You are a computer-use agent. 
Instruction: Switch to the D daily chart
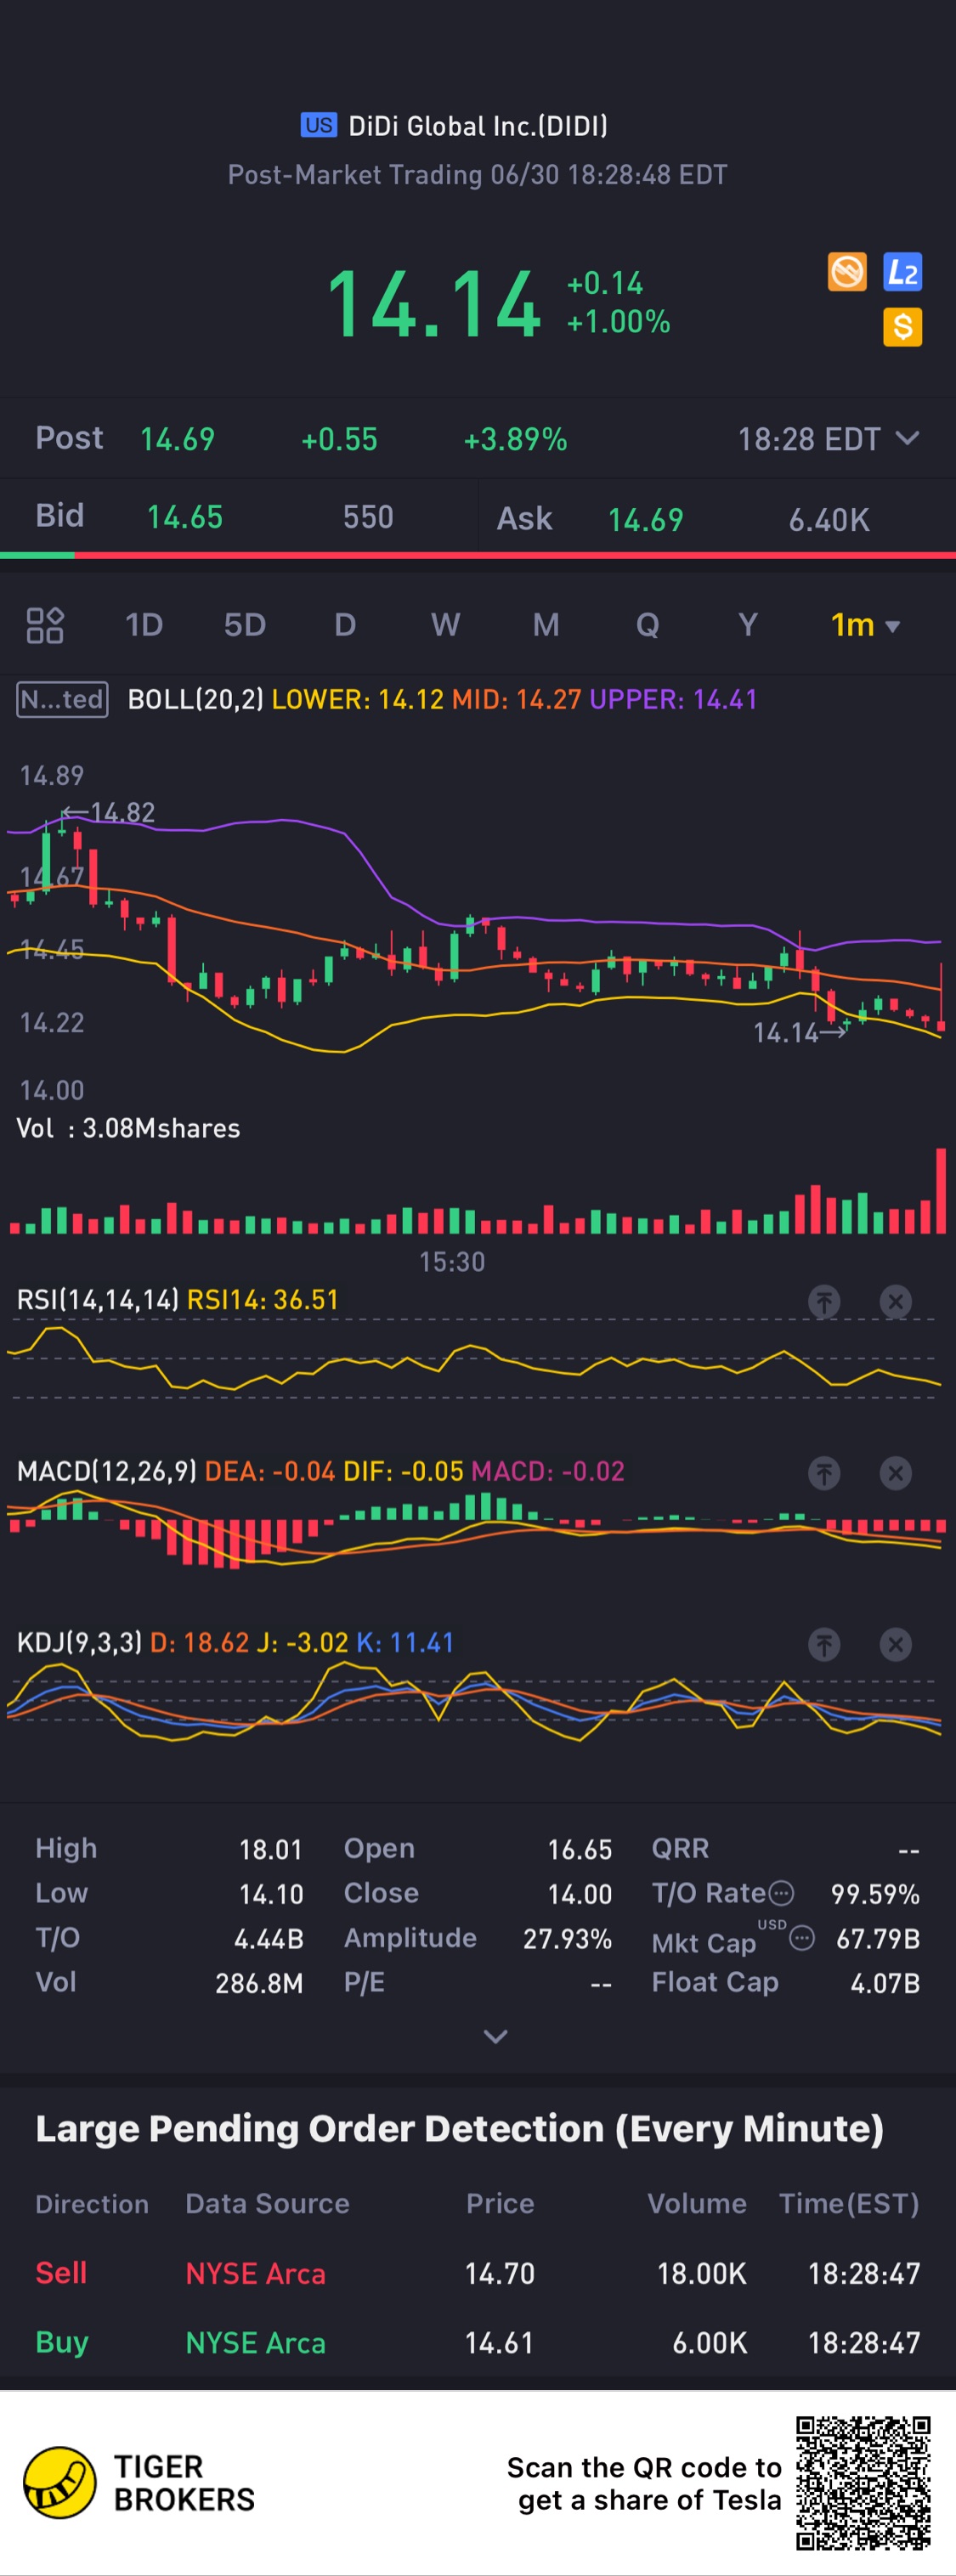[x=345, y=625]
